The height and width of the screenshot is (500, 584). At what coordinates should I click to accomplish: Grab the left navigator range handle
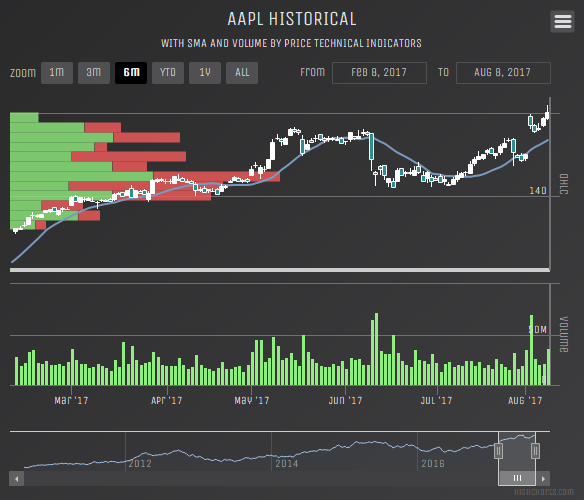(x=498, y=451)
